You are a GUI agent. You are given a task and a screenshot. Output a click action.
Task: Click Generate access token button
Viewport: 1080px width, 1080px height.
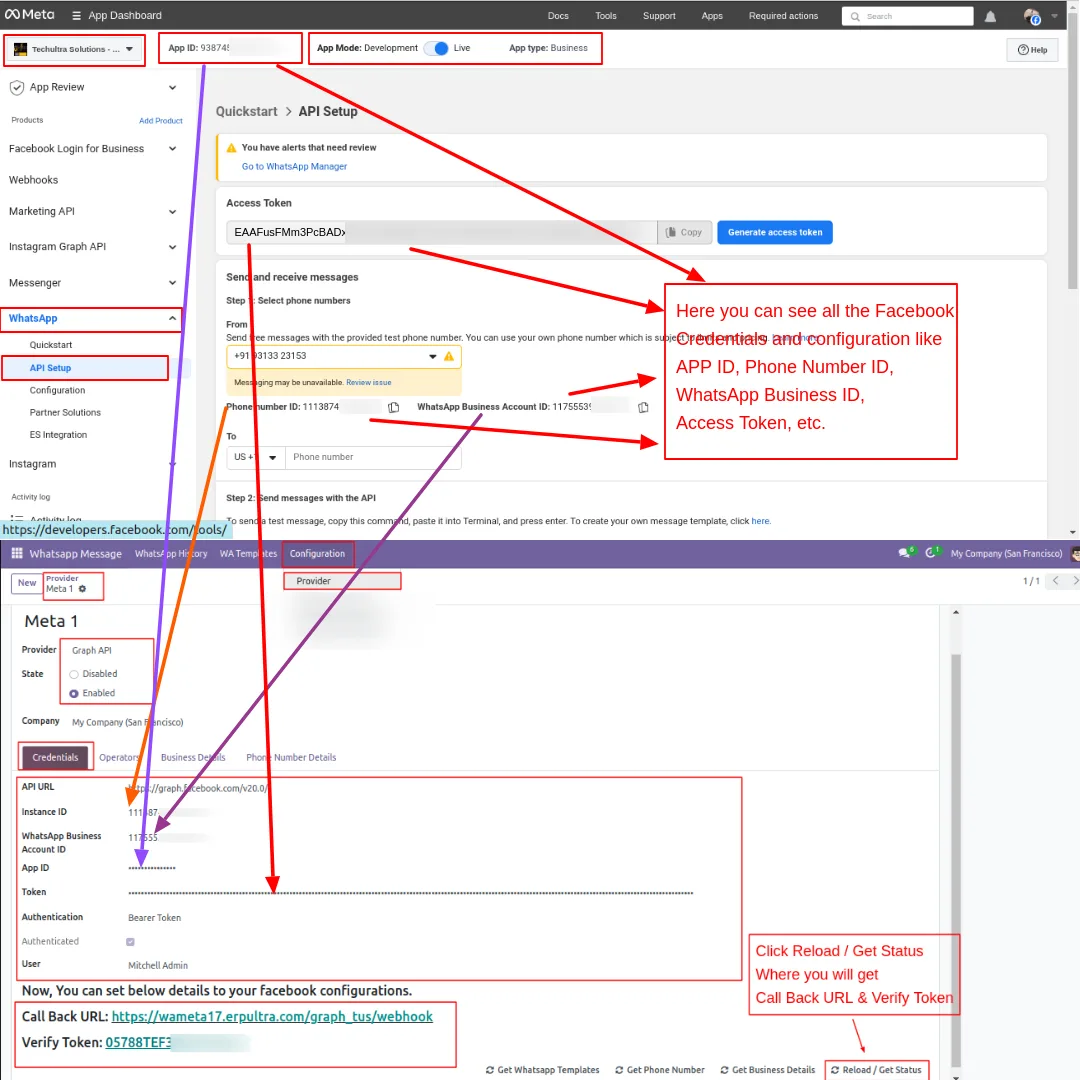pos(775,233)
